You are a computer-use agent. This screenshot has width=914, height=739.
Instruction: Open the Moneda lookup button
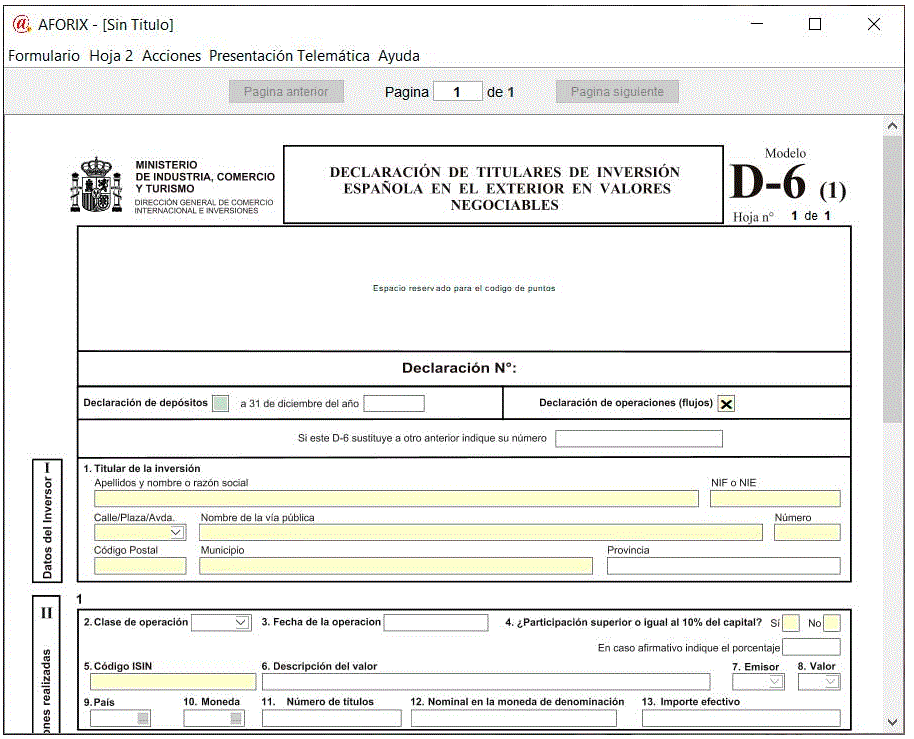(x=236, y=719)
